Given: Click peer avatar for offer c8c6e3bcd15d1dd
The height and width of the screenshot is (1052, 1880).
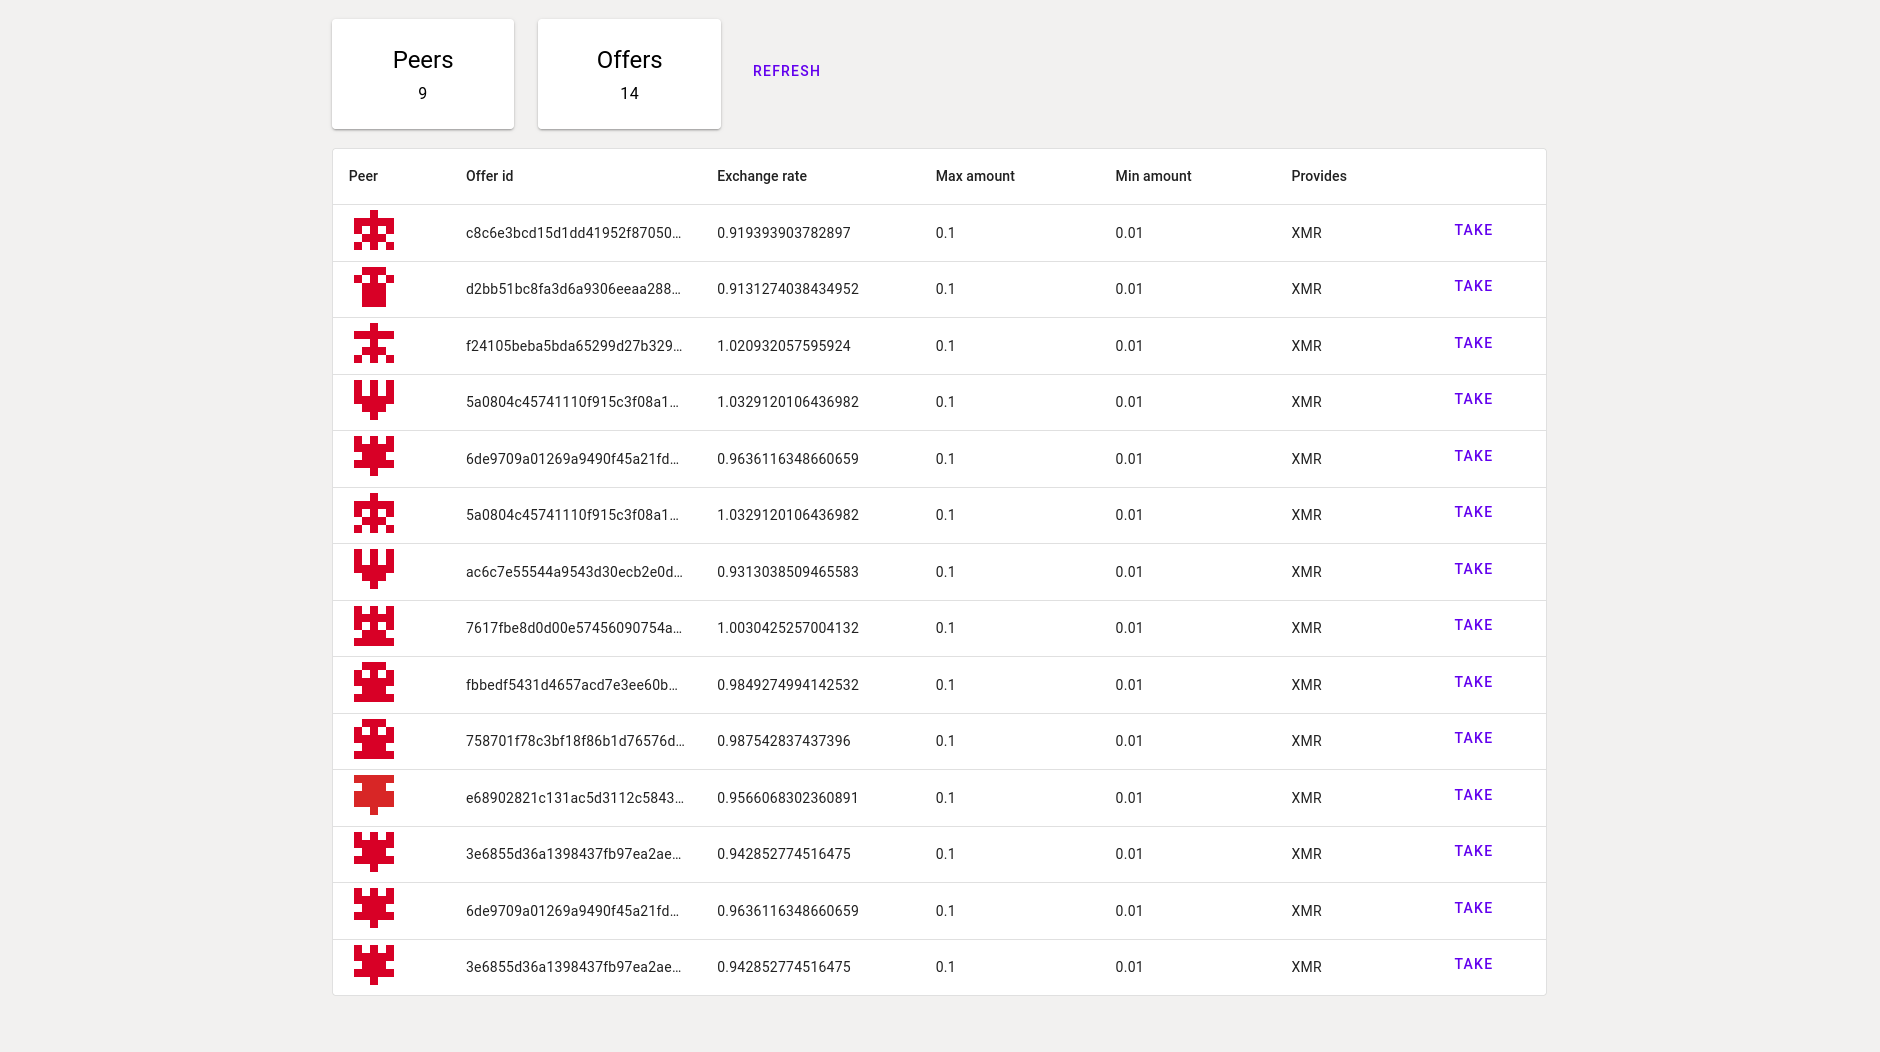Looking at the screenshot, I should [x=373, y=231].
